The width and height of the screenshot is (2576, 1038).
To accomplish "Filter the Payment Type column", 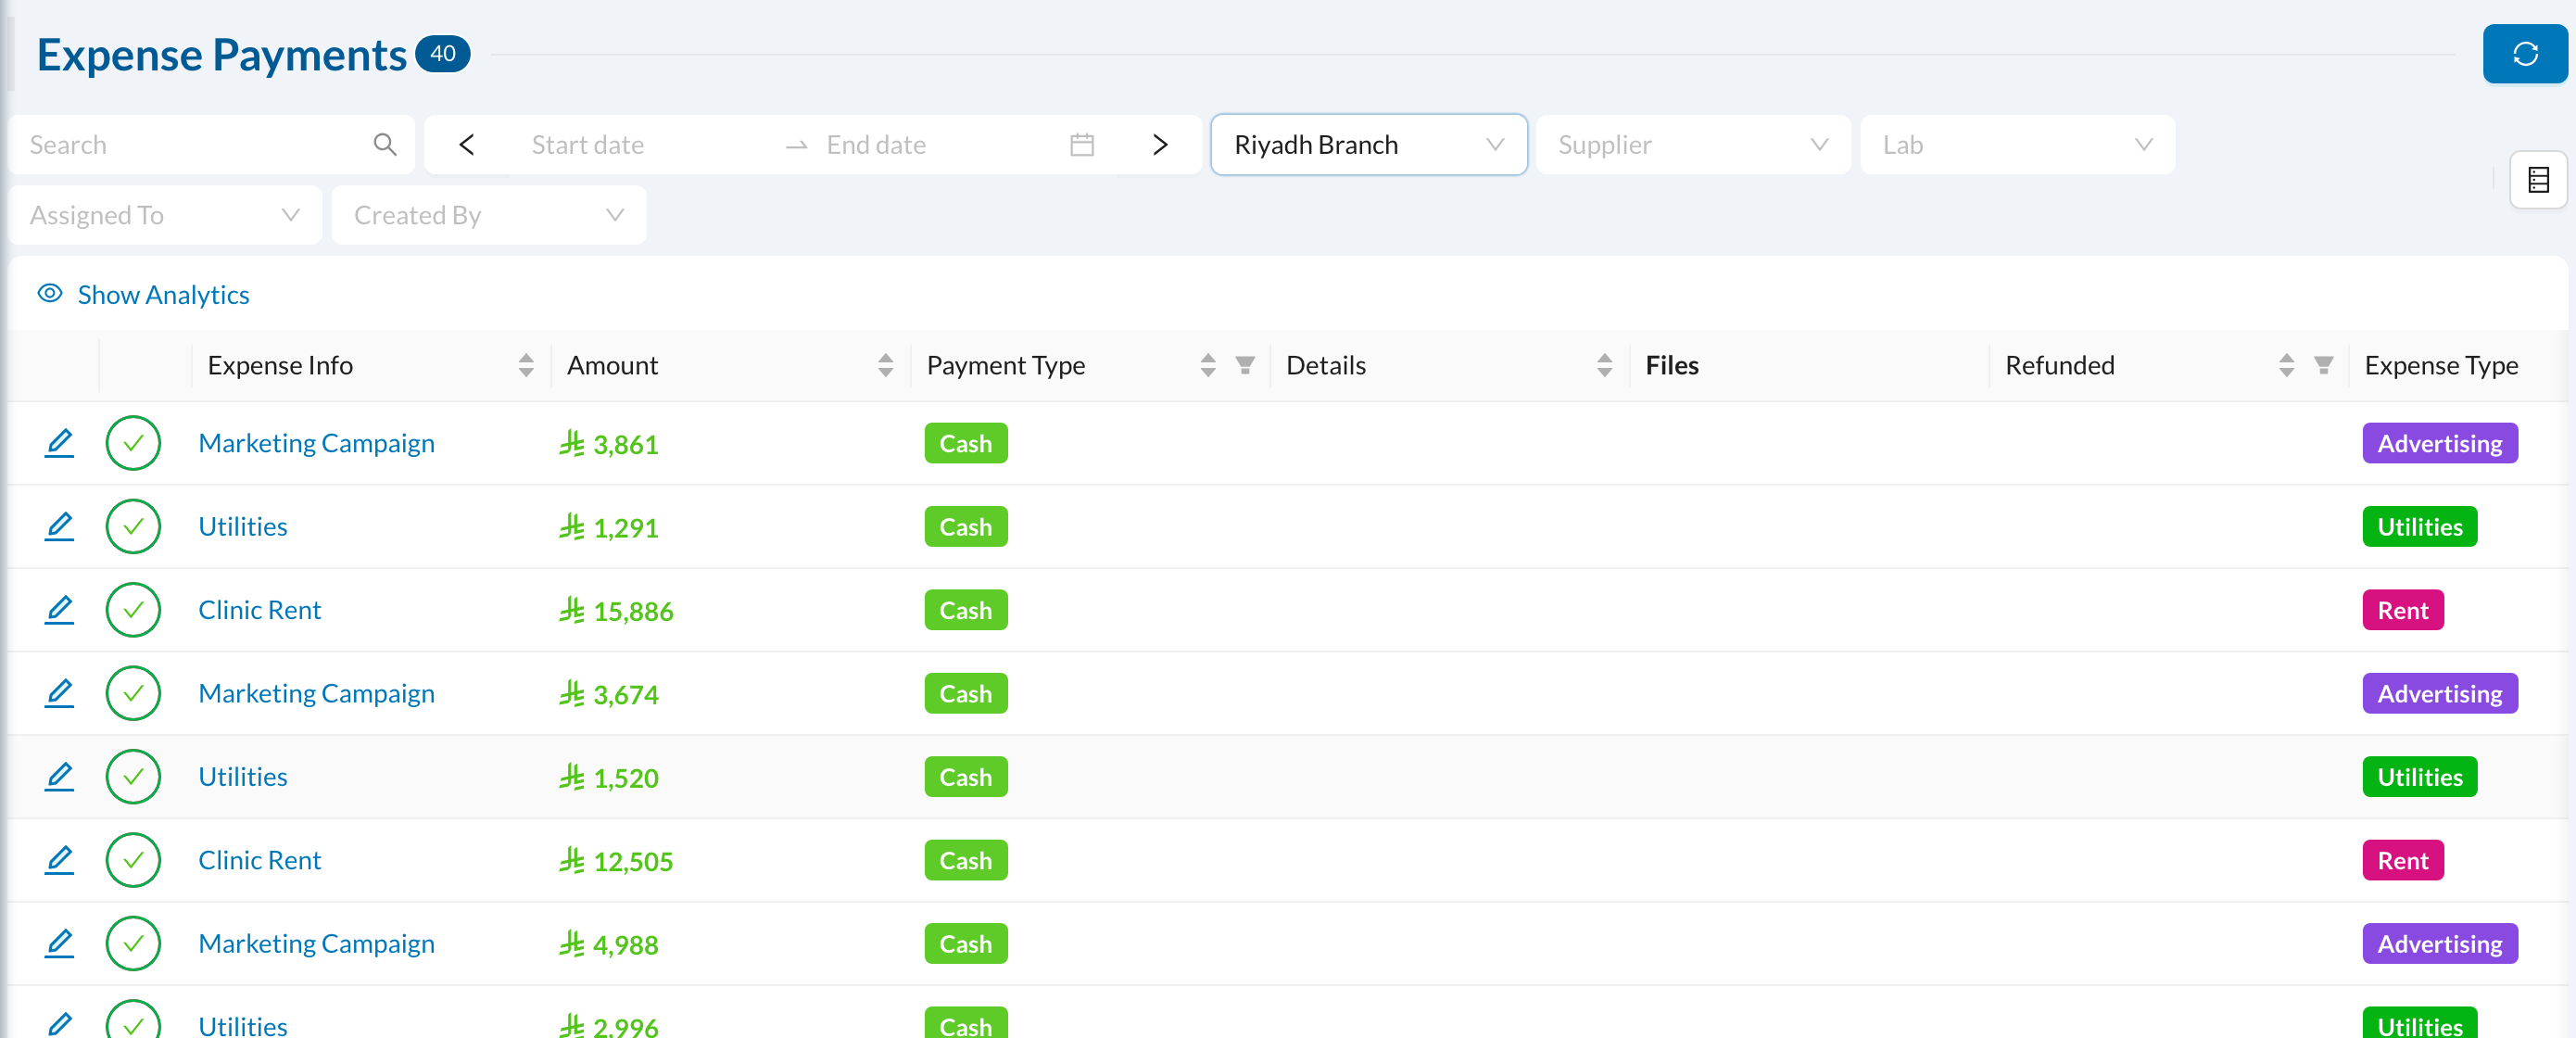I will (1244, 365).
